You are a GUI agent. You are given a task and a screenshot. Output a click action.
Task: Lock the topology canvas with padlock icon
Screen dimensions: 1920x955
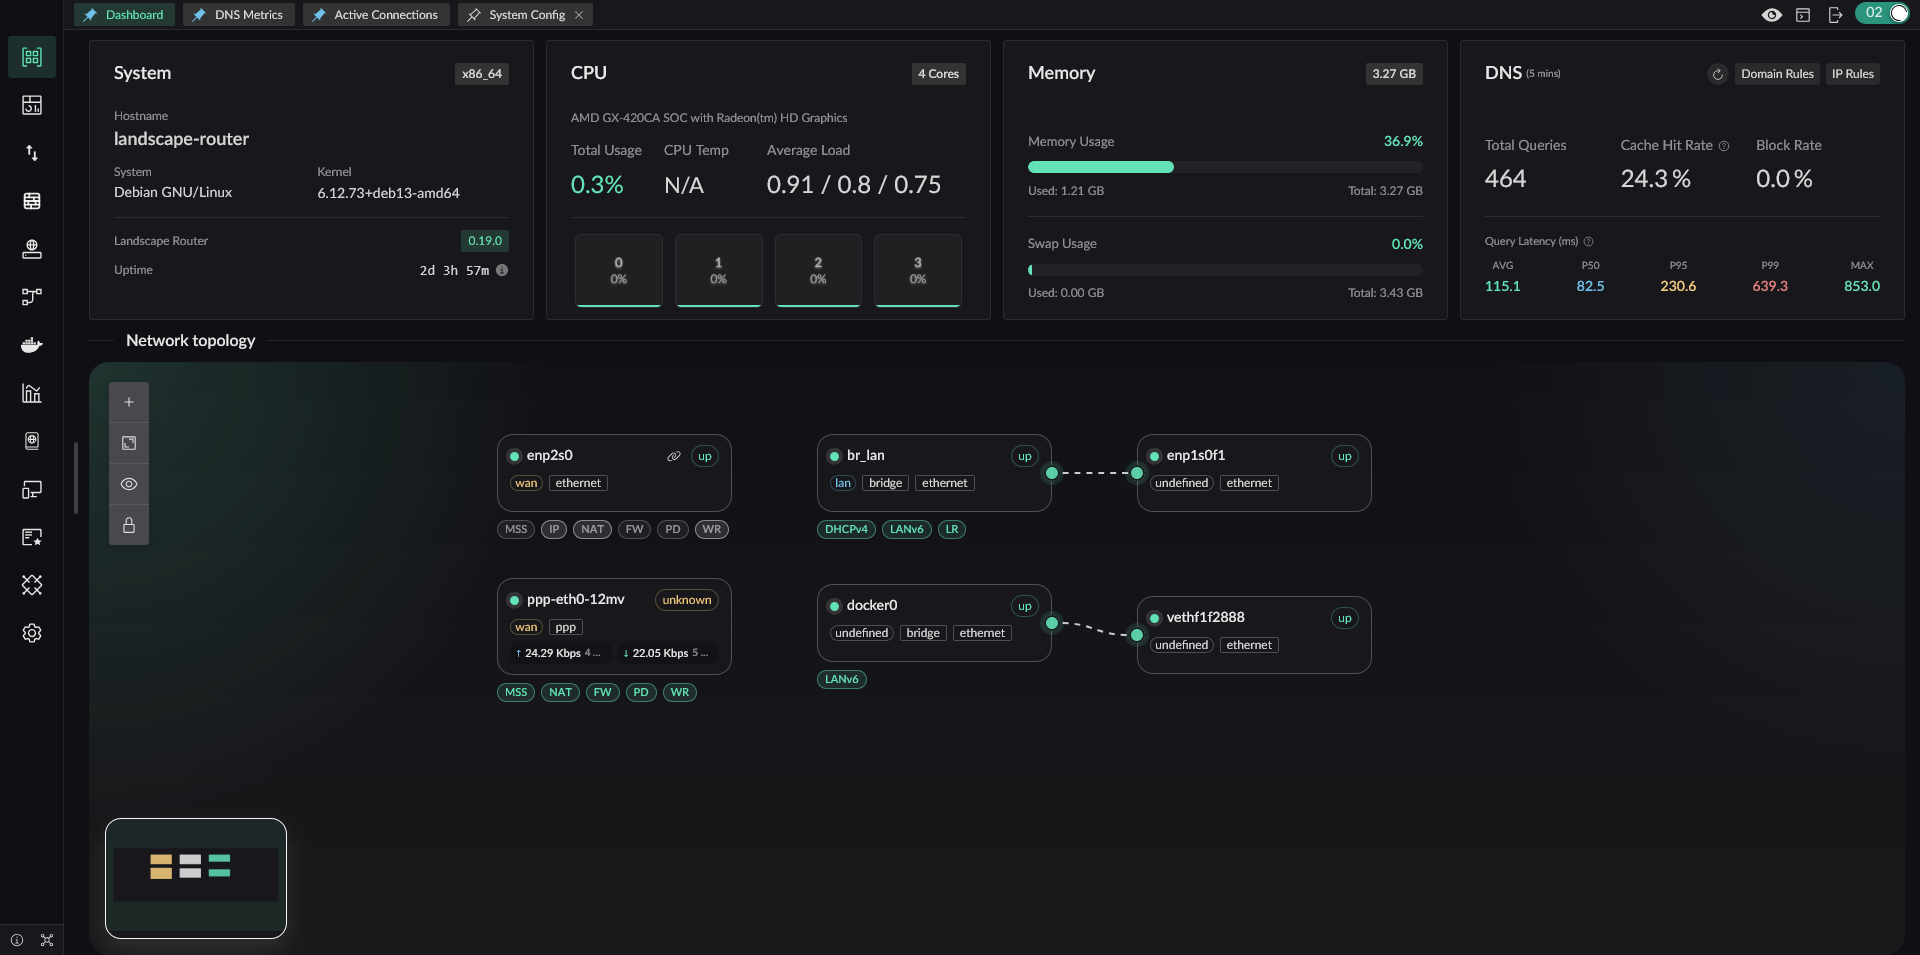click(x=129, y=525)
